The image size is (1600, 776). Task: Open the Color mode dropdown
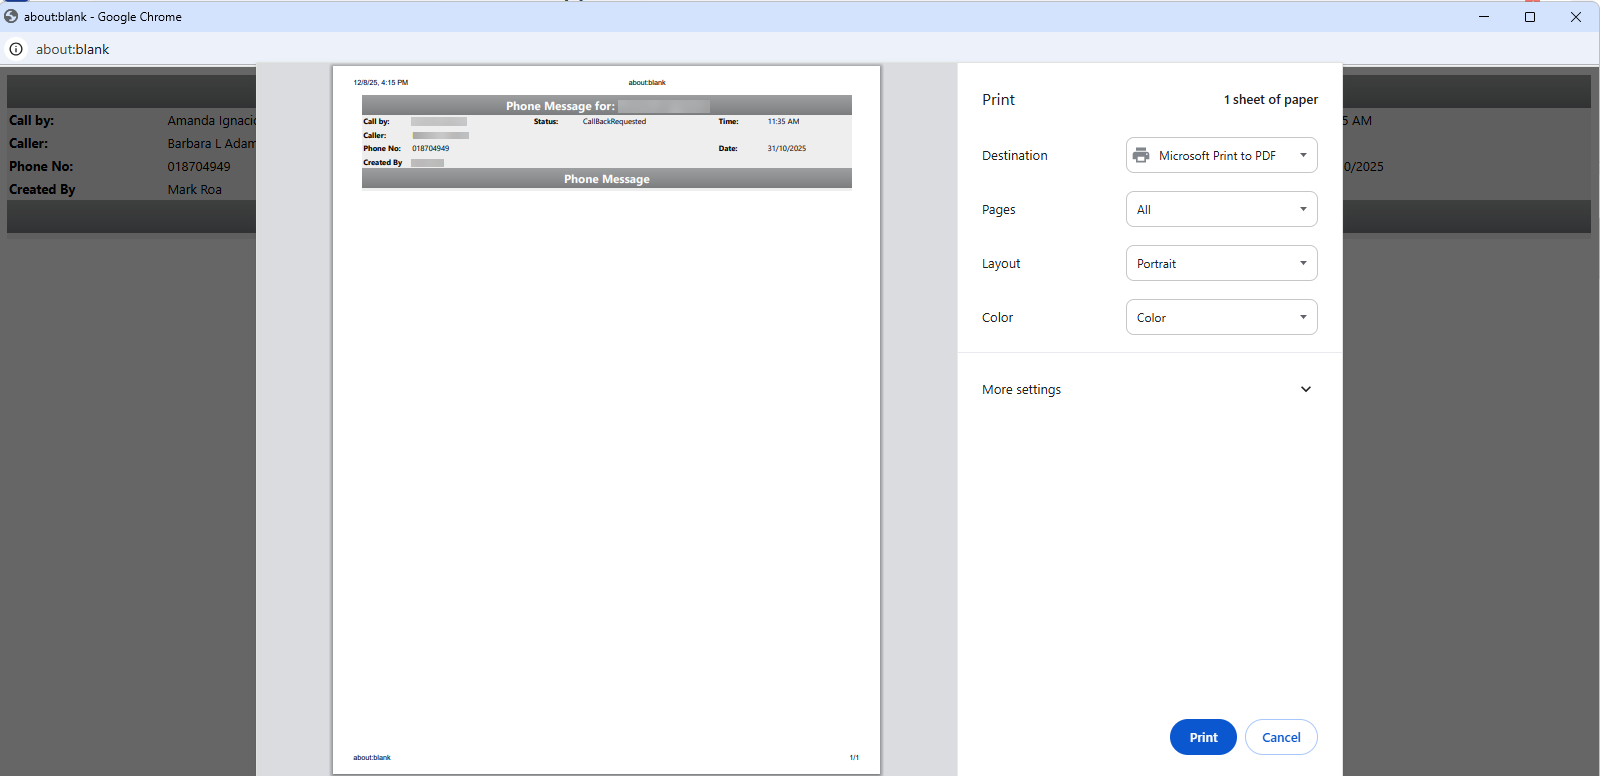[x=1221, y=318]
